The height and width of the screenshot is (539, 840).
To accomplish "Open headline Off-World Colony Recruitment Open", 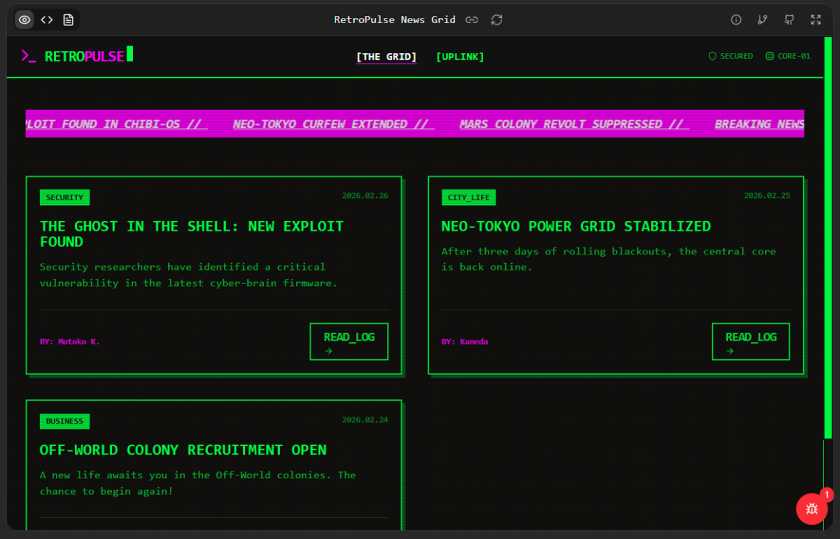I will pos(183,450).
